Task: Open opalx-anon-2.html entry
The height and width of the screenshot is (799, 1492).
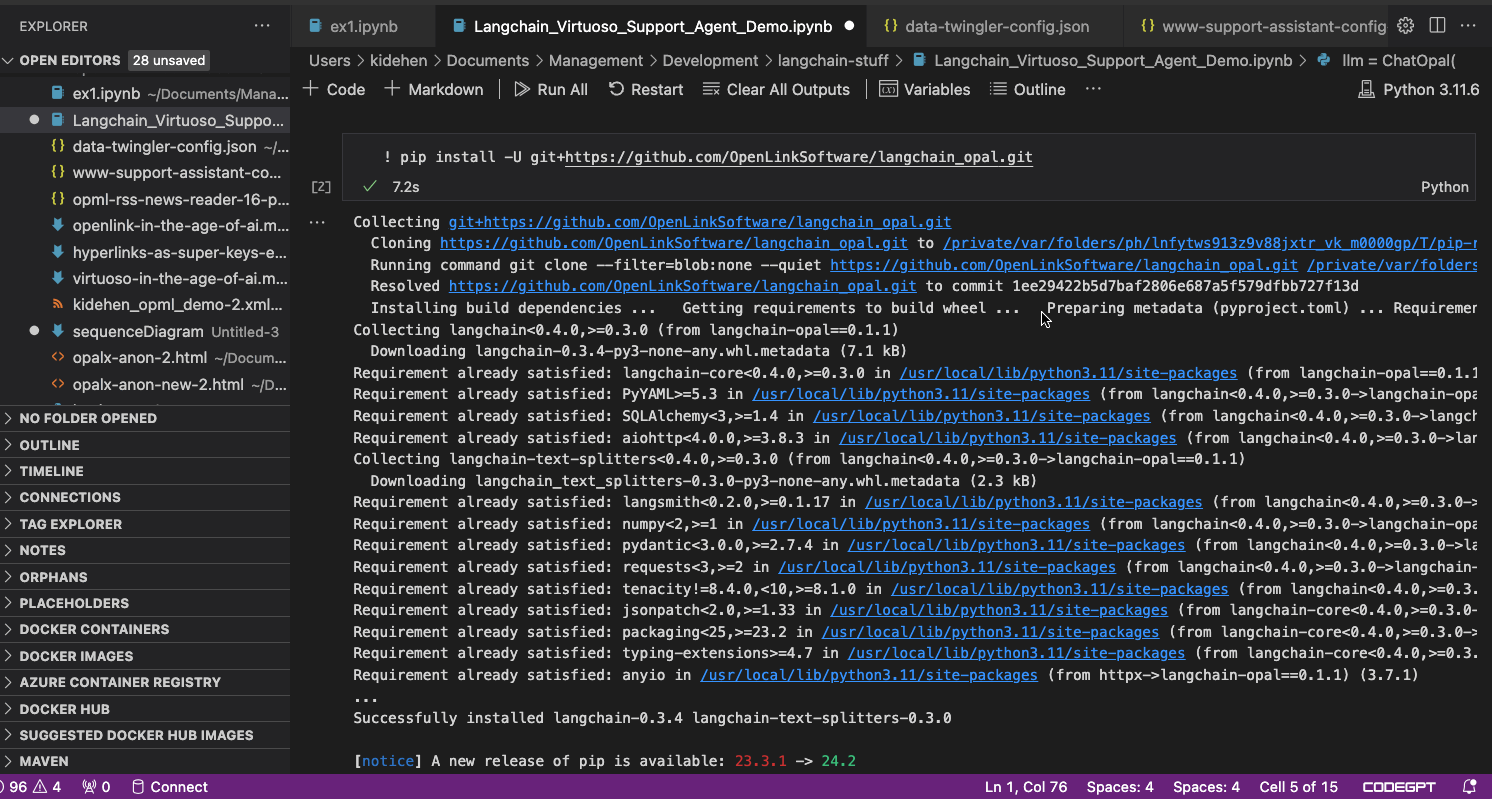Action: pyautogui.click(x=145, y=357)
